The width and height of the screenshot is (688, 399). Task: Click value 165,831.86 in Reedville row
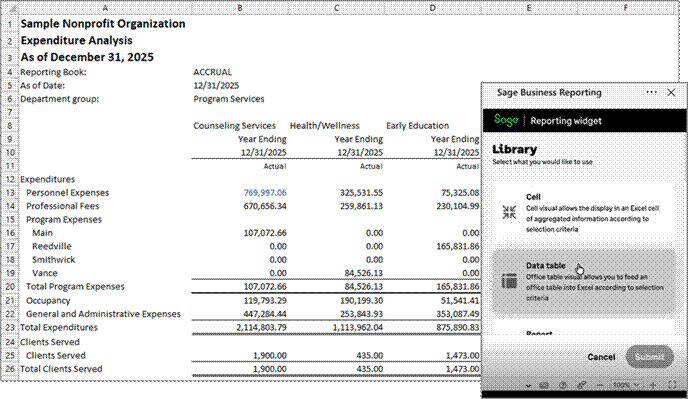458,246
